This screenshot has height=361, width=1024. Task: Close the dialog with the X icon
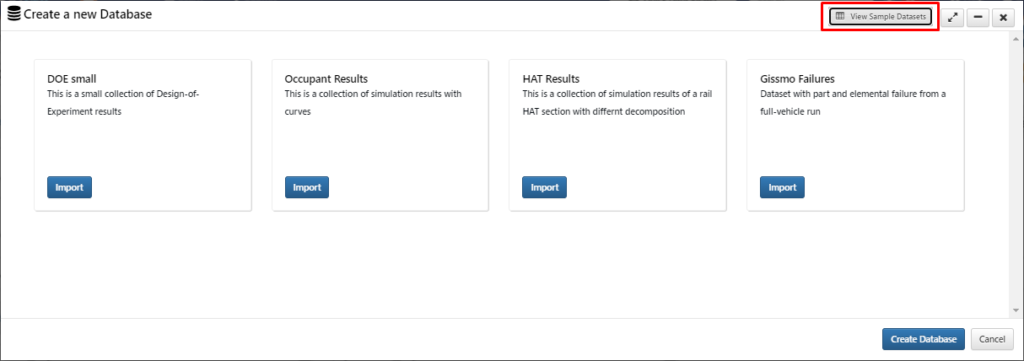click(1003, 18)
